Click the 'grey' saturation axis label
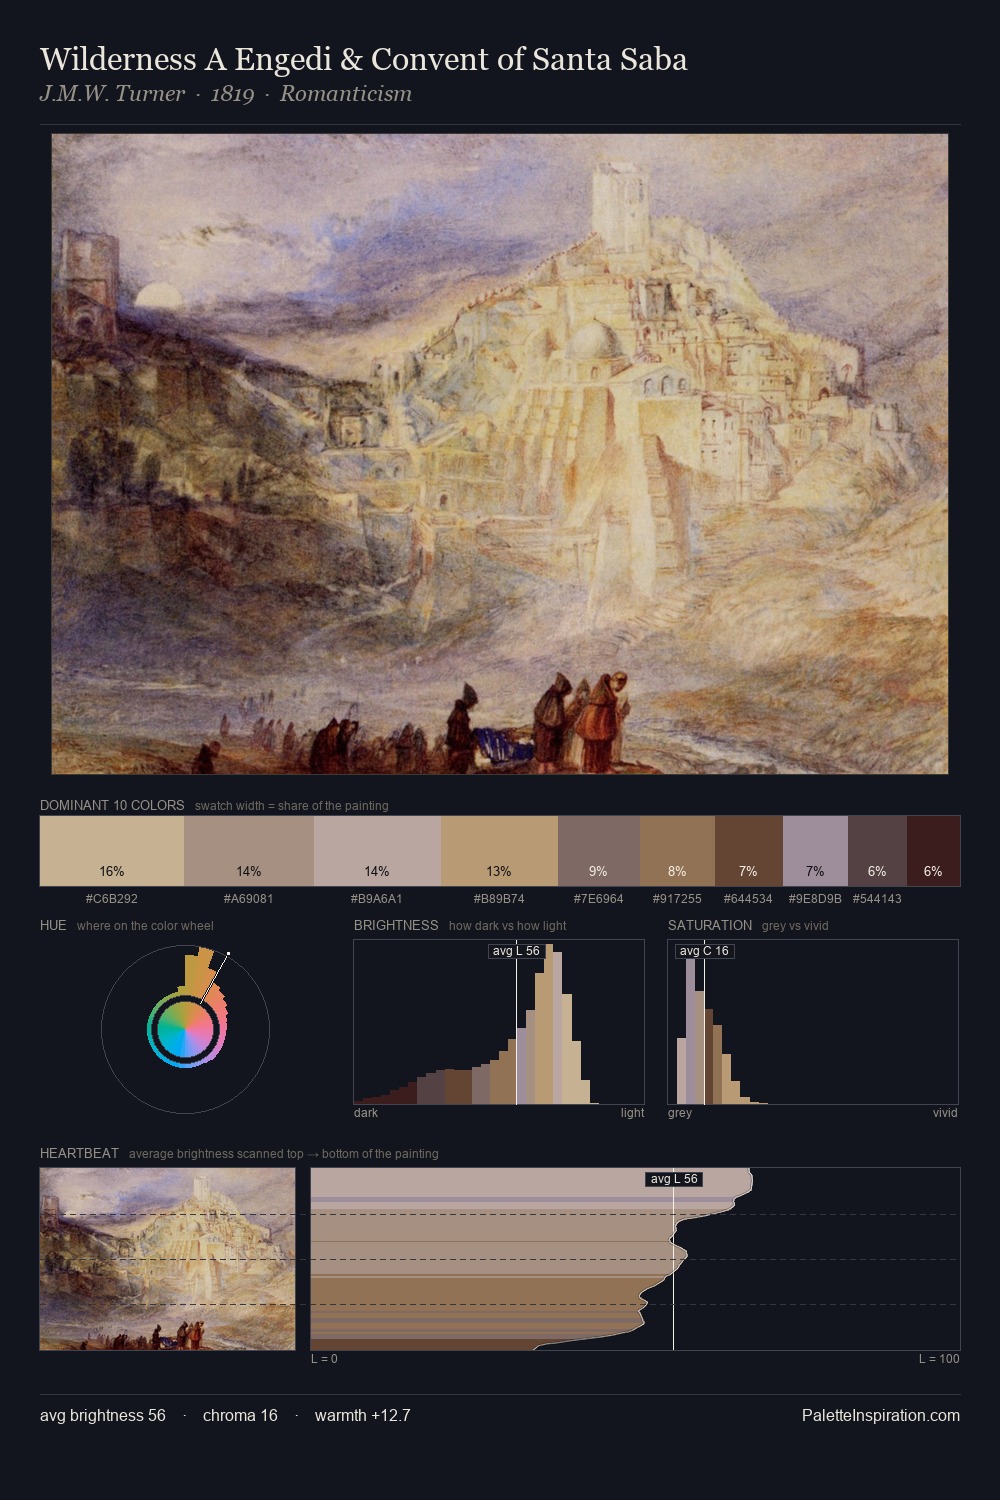The image size is (1000, 1500). (x=680, y=1113)
